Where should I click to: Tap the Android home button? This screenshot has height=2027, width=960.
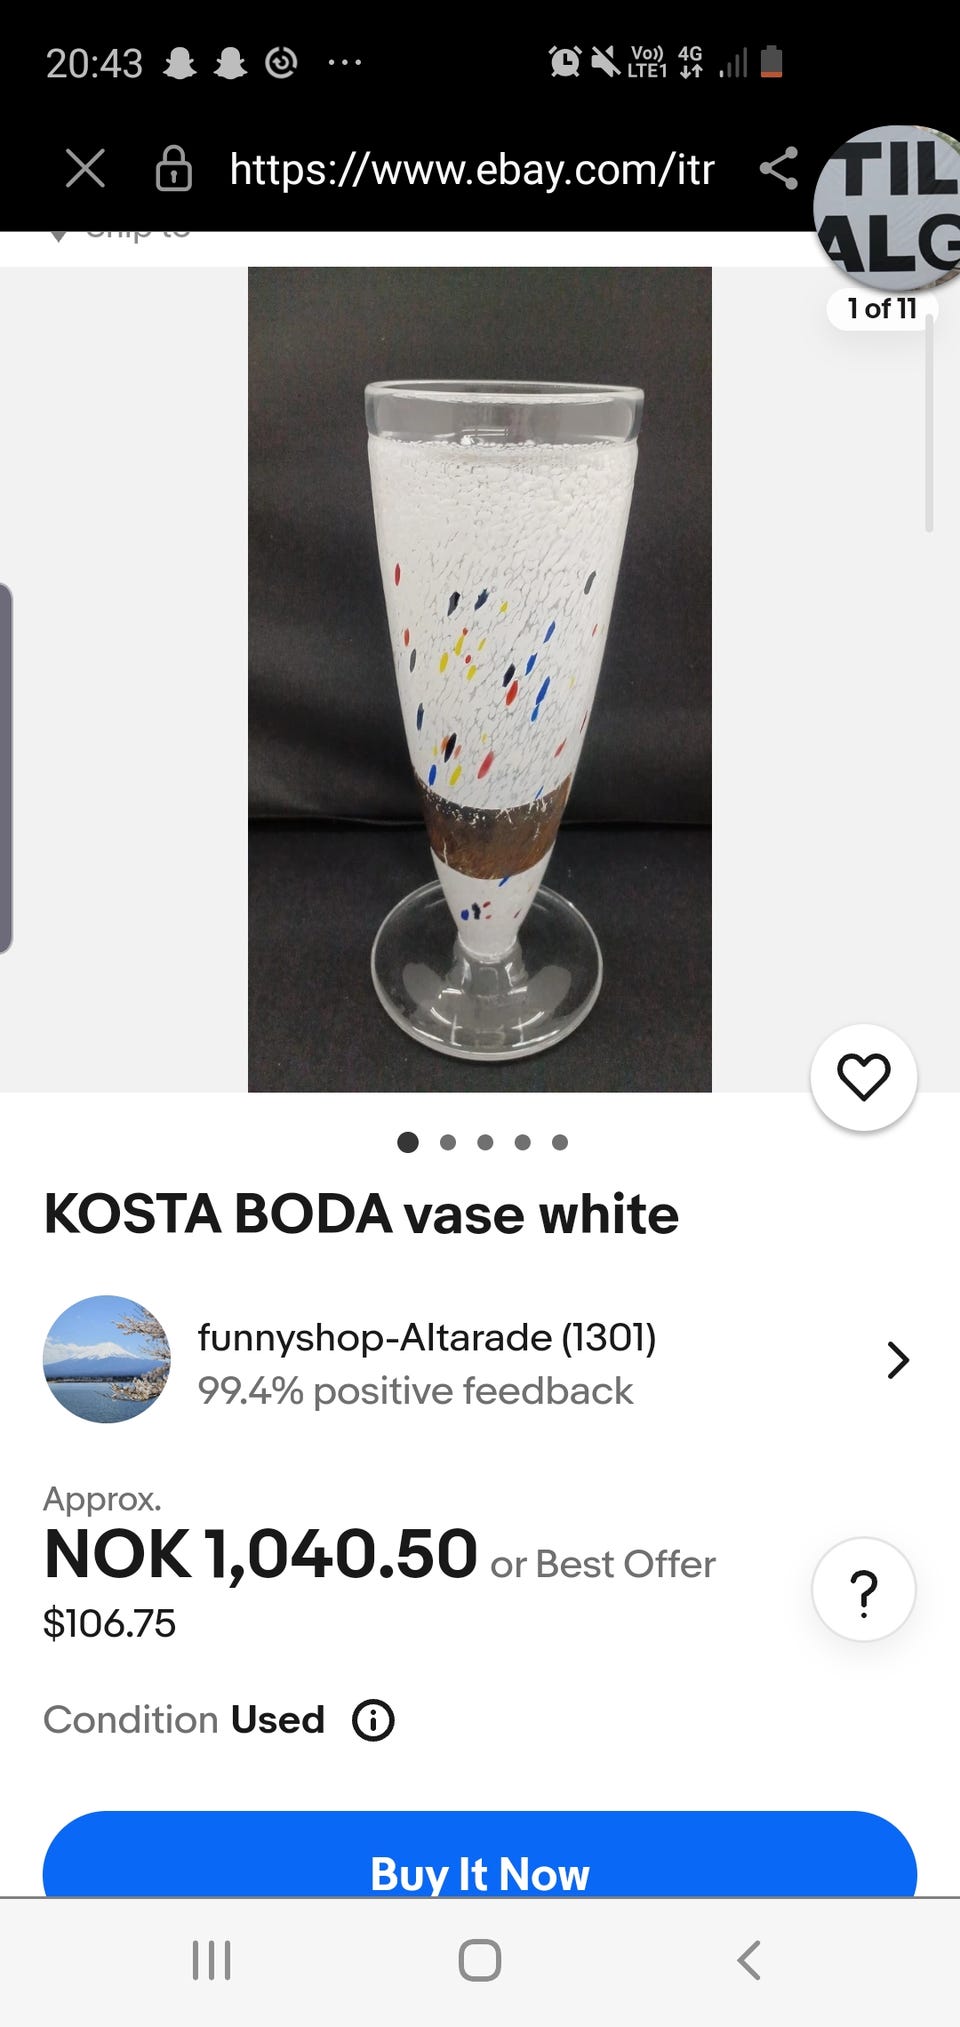pos(480,1960)
